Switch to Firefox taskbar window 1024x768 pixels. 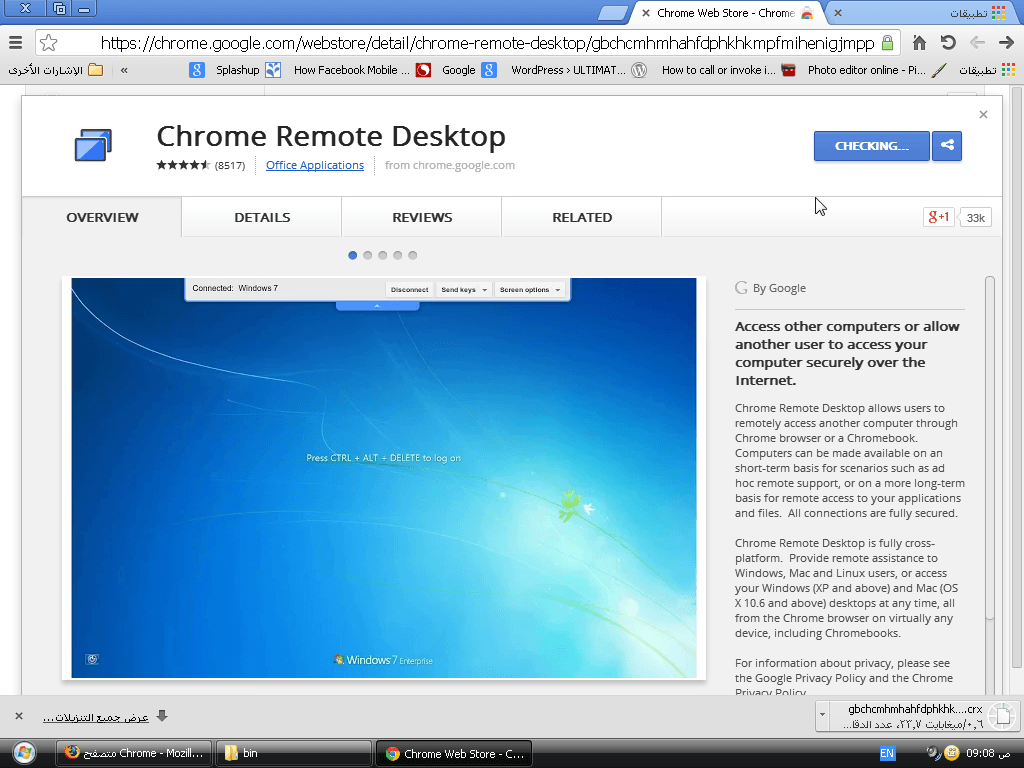[134, 753]
